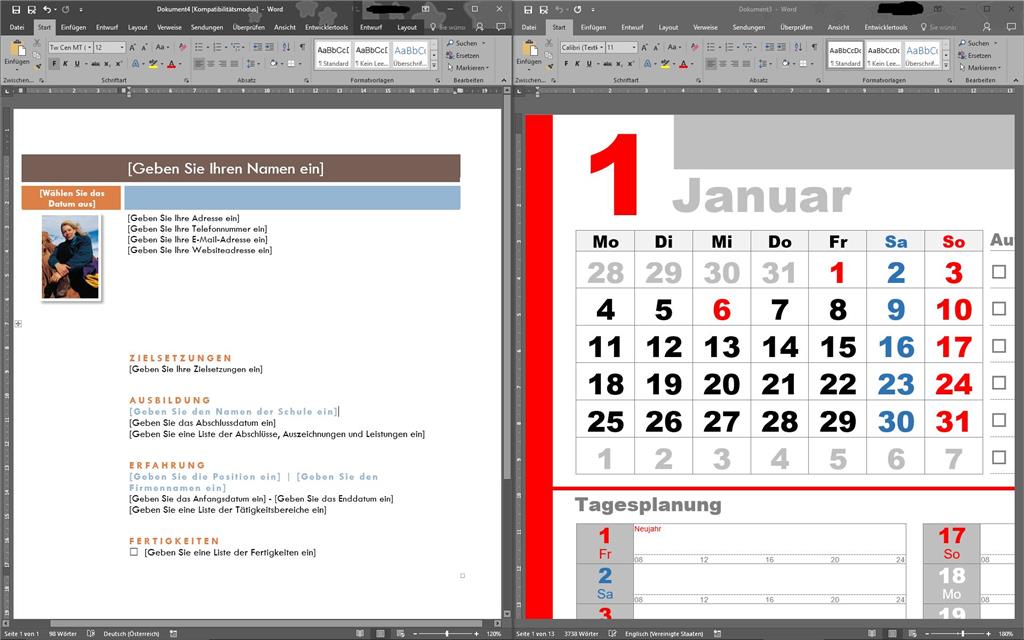Expand styles gallery in Dokument3 ribbon
Viewport: 1024px width, 640px height.
[946, 65]
